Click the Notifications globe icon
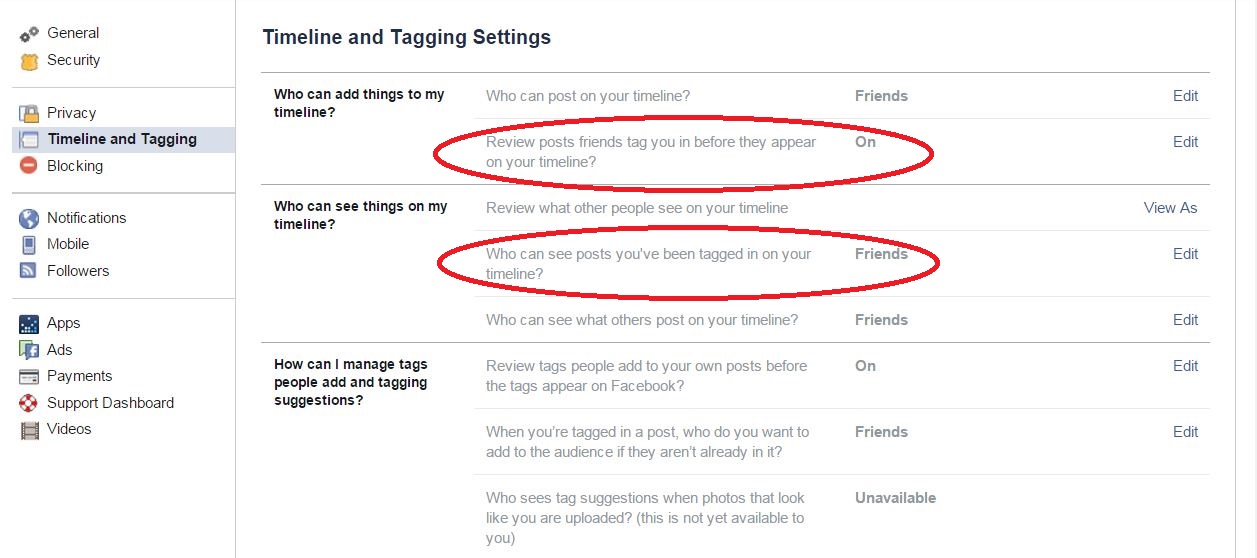Viewport: 1257px width, 558px height. pos(29,218)
